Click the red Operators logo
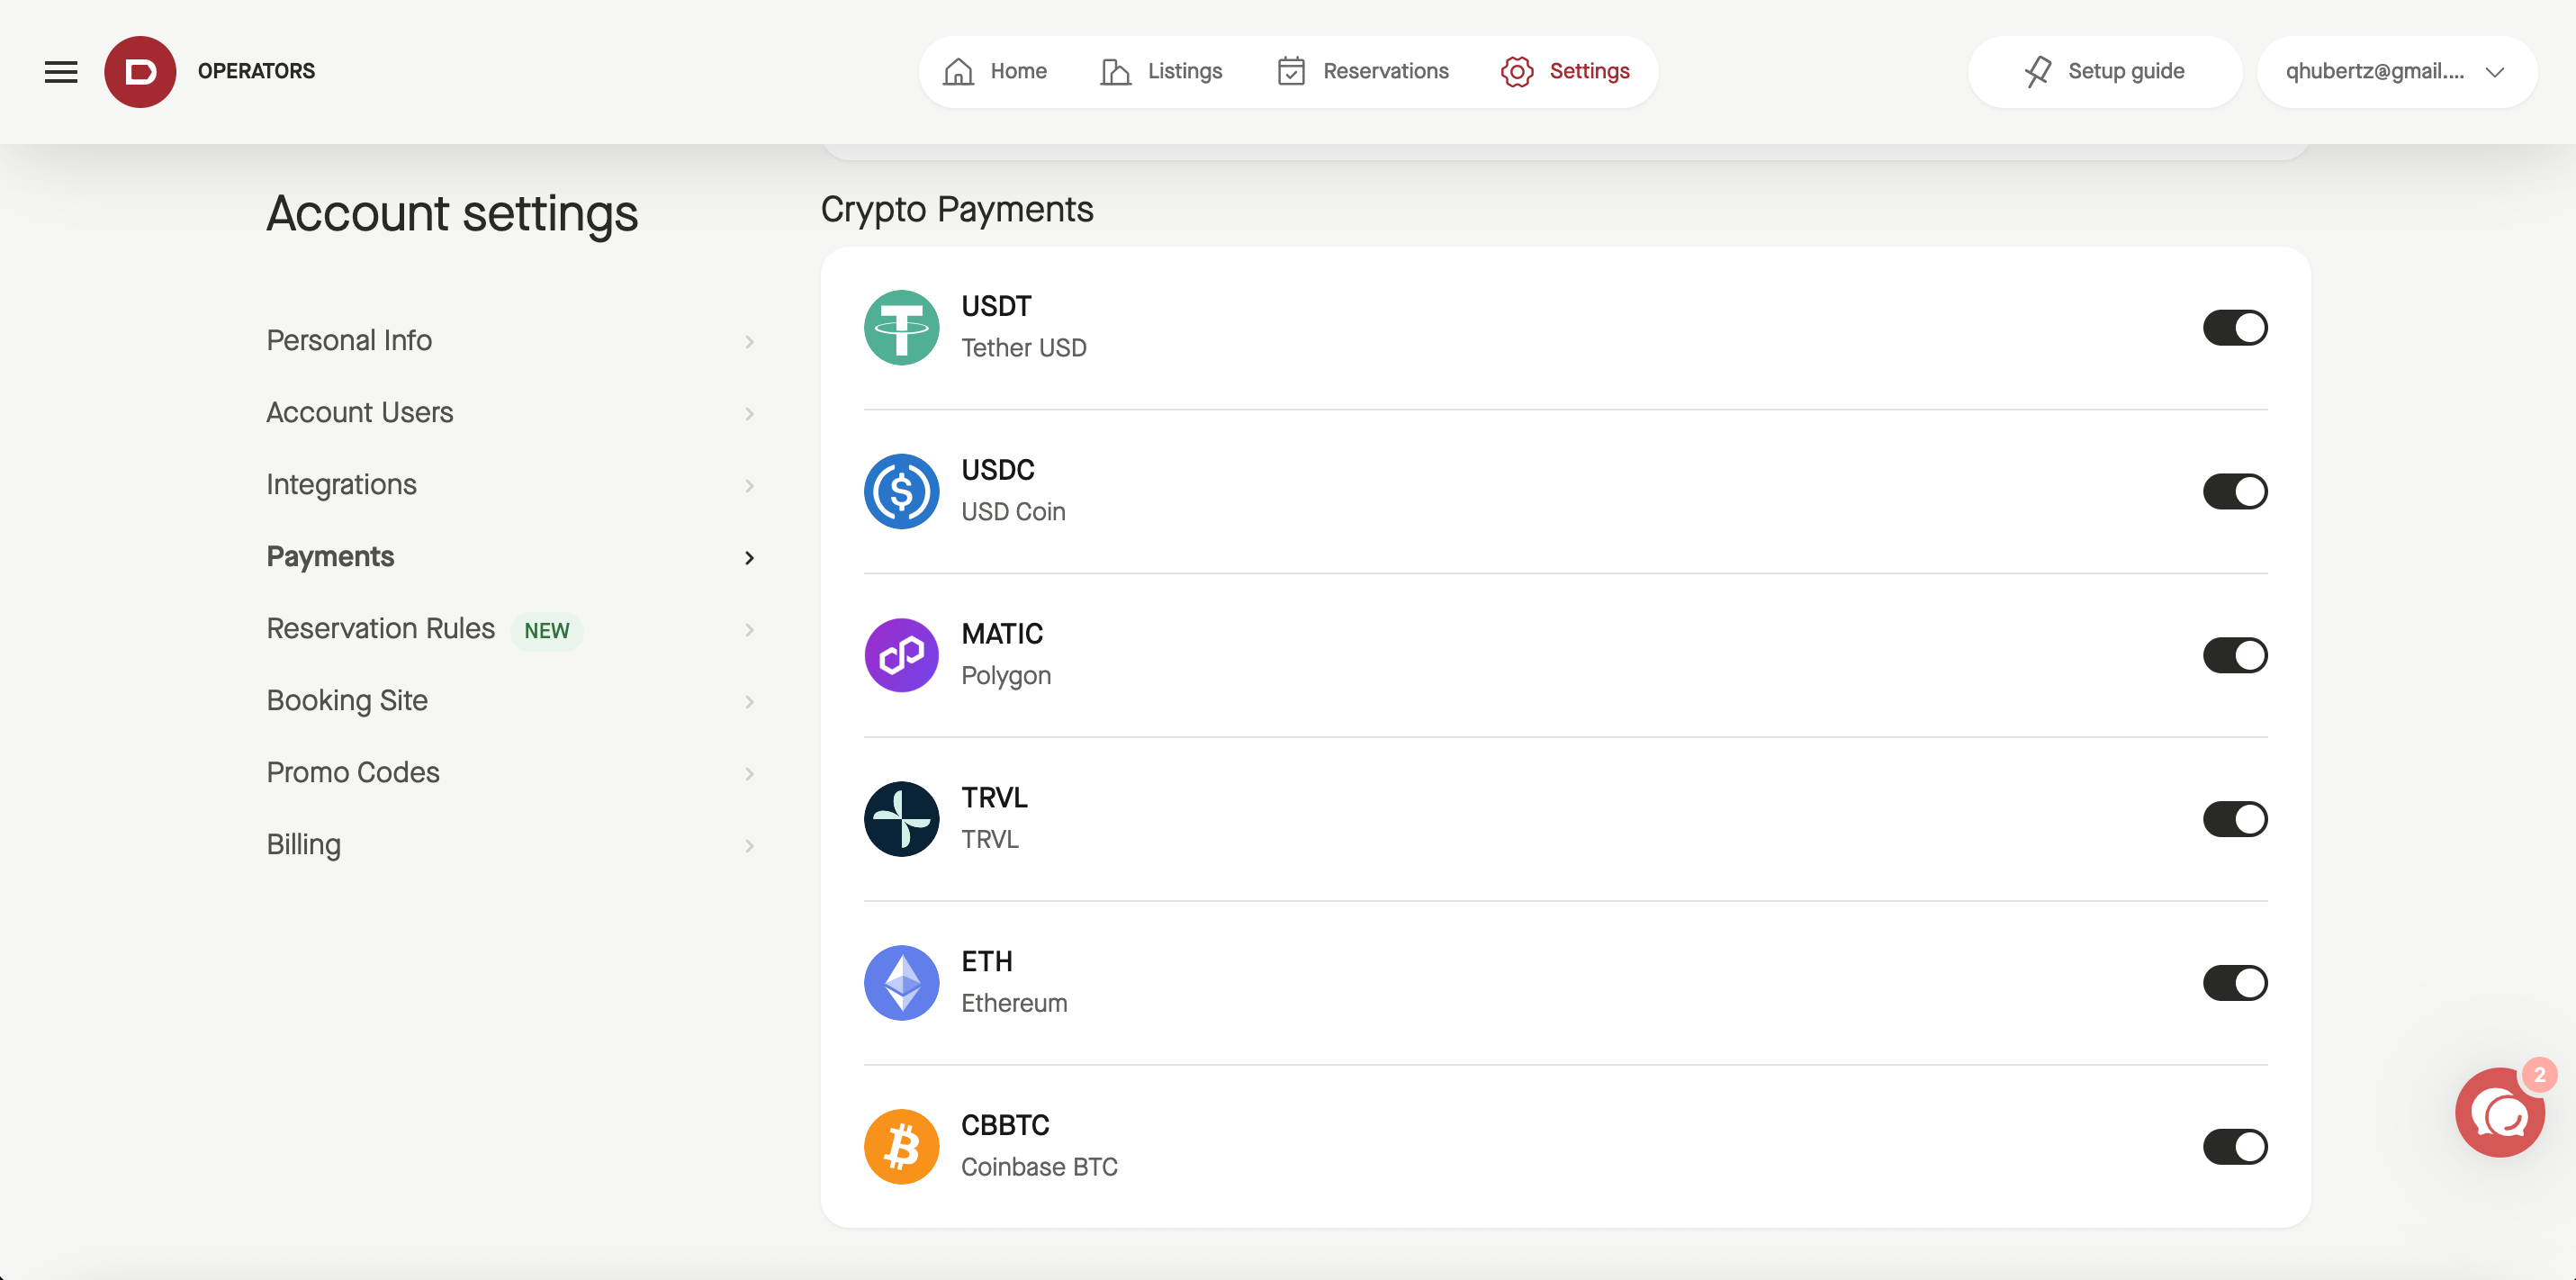This screenshot has width=2576, height=1280. (140, 72)
